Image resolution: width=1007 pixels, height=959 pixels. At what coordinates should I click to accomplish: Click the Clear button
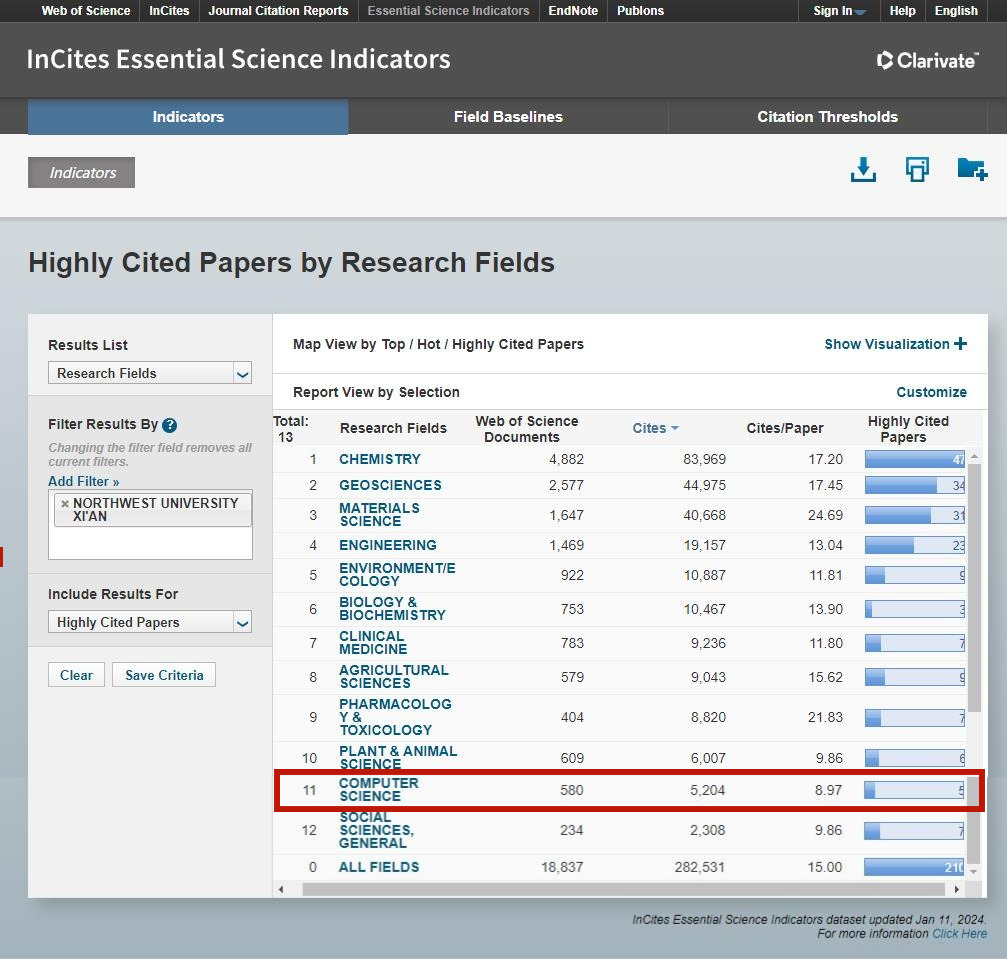click(76, 675)
